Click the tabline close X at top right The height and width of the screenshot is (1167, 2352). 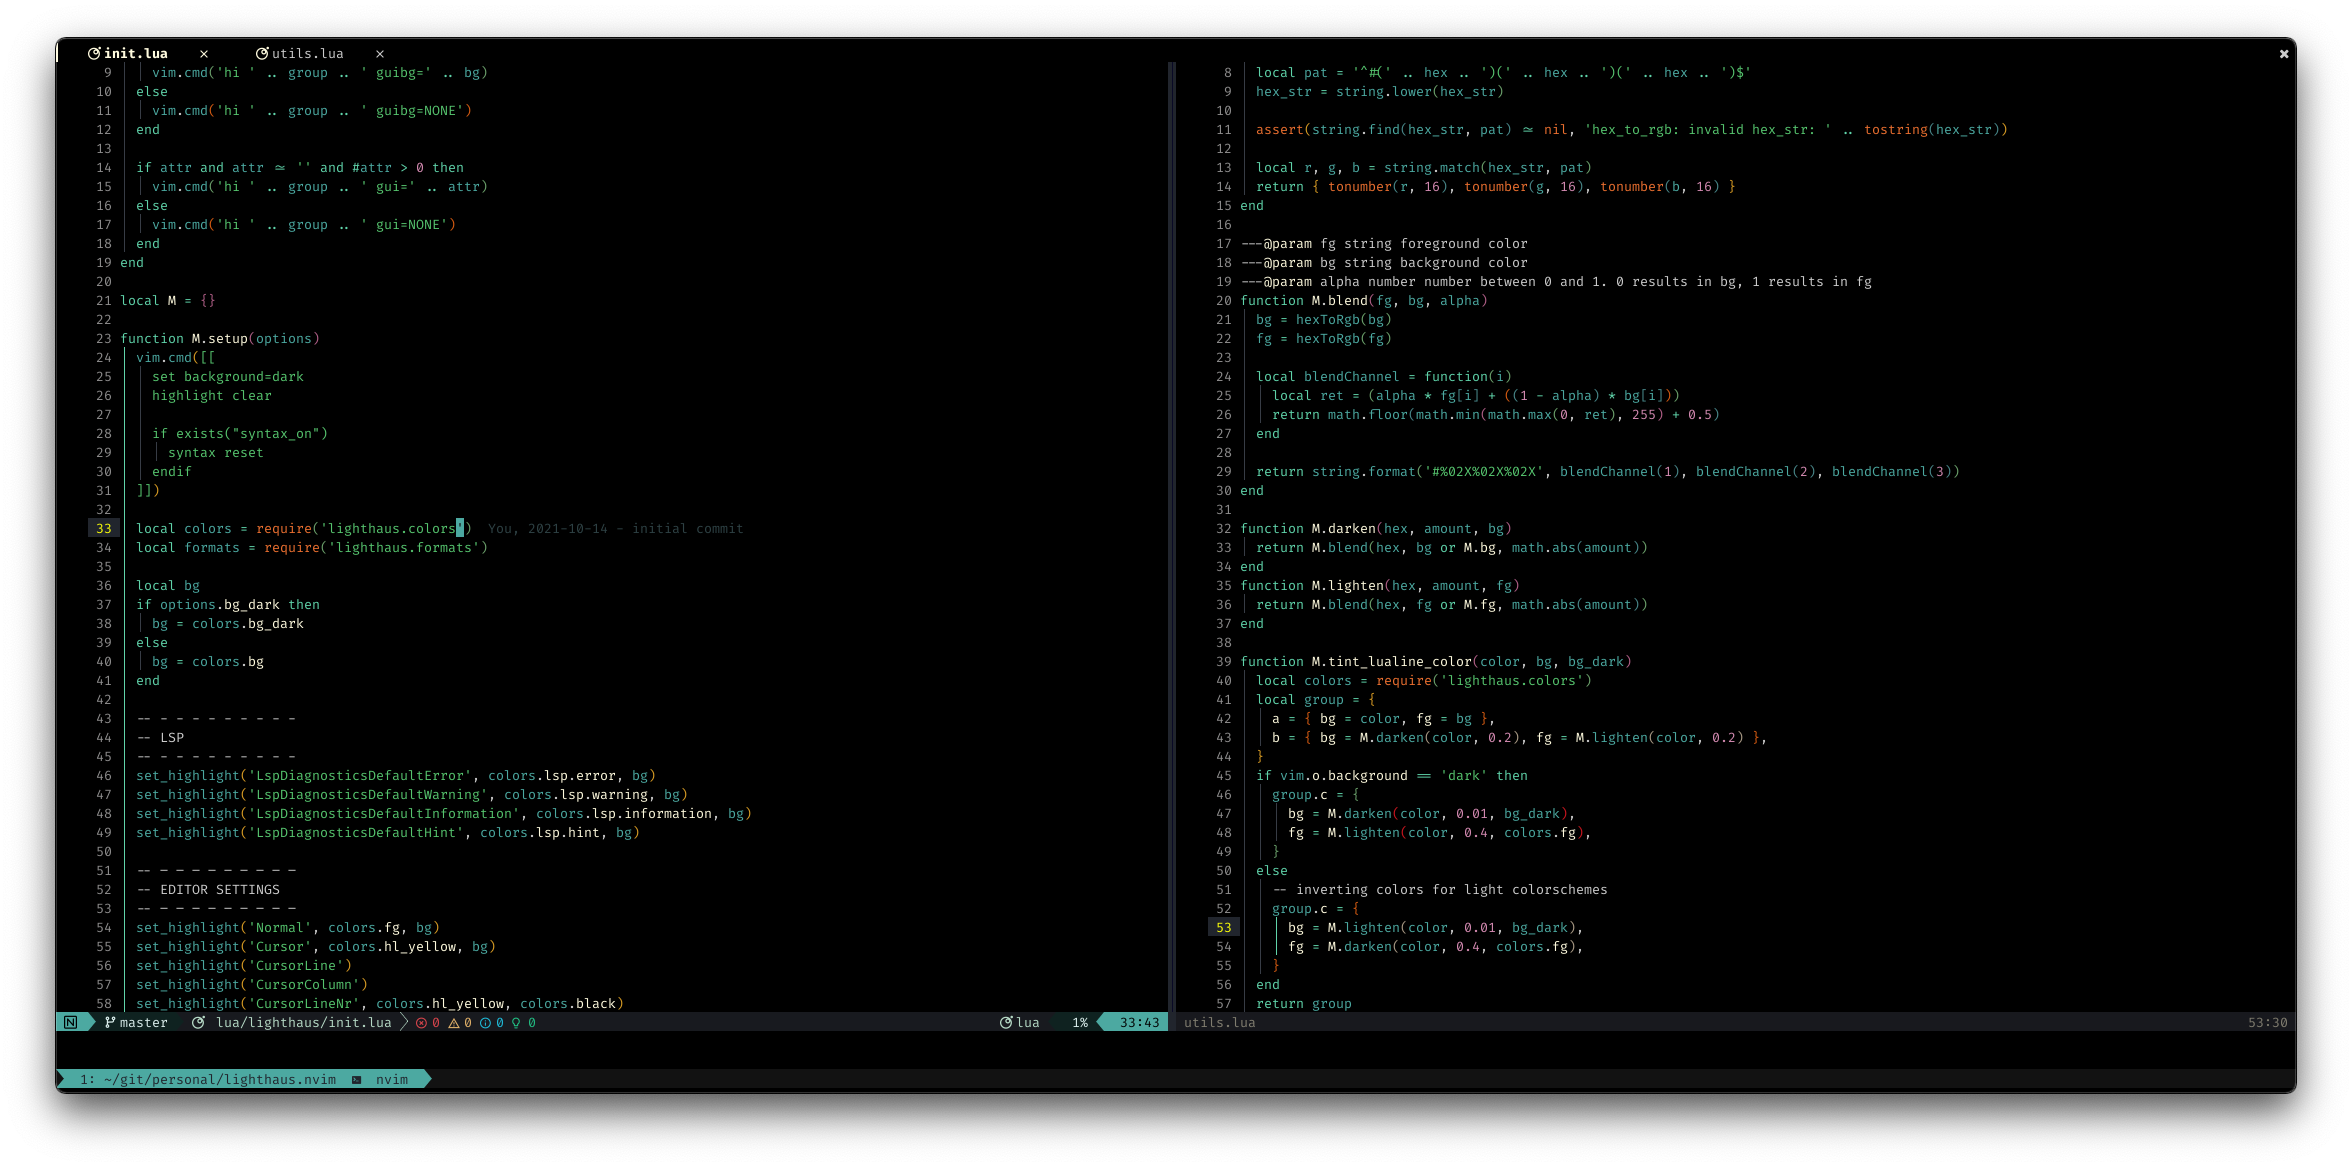2284,54
